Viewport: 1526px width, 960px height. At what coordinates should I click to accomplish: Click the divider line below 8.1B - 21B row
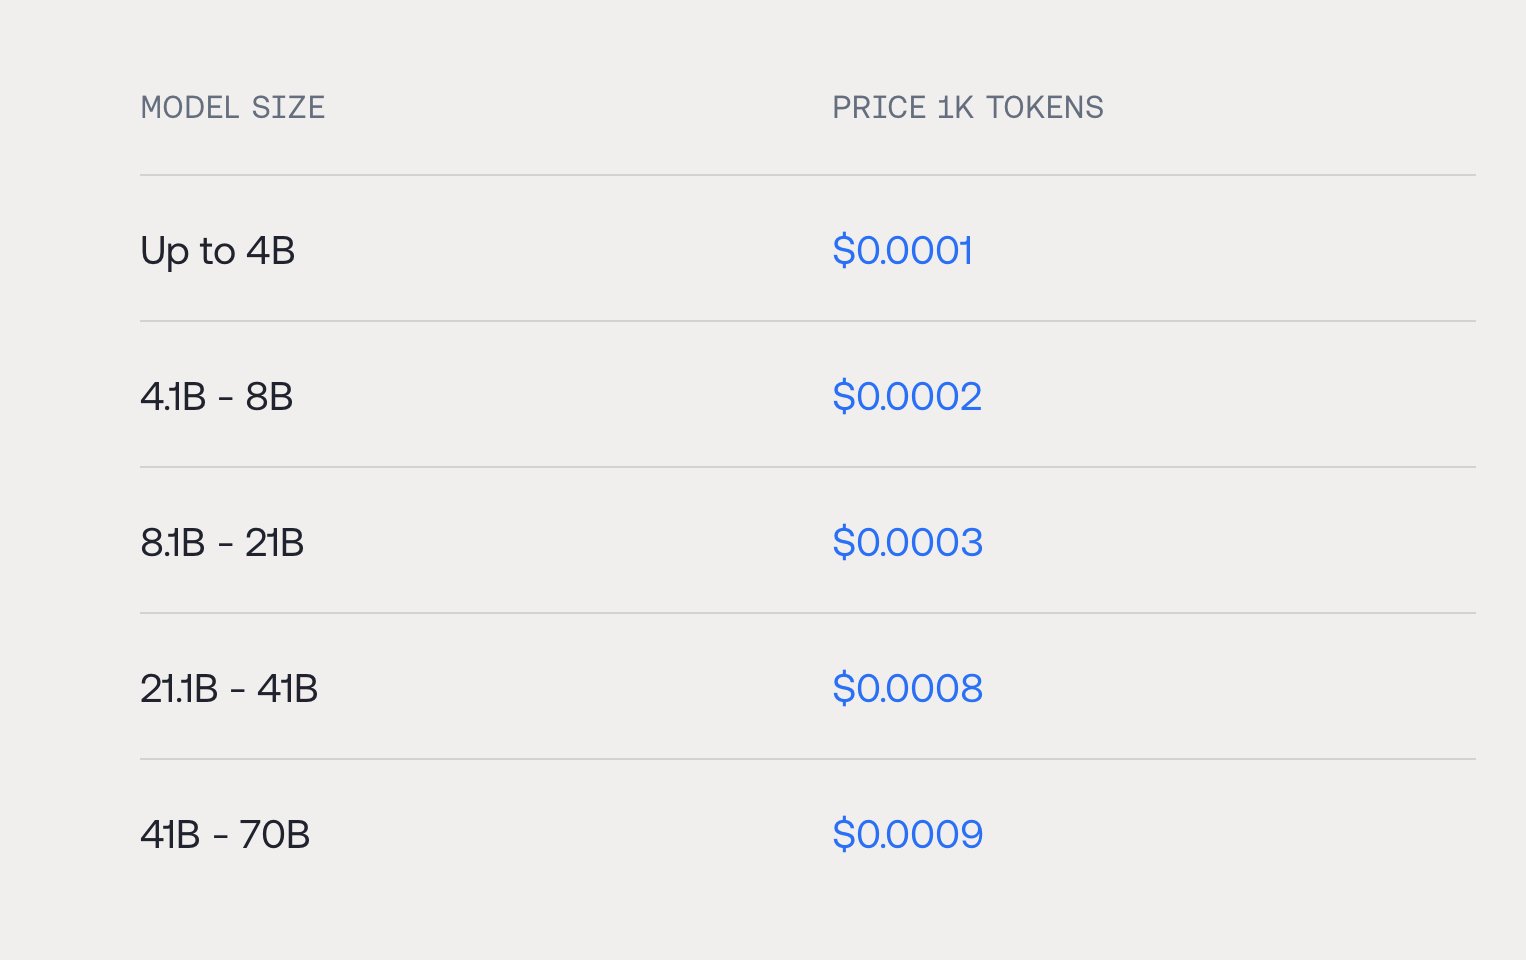click(x=808, y=613)
